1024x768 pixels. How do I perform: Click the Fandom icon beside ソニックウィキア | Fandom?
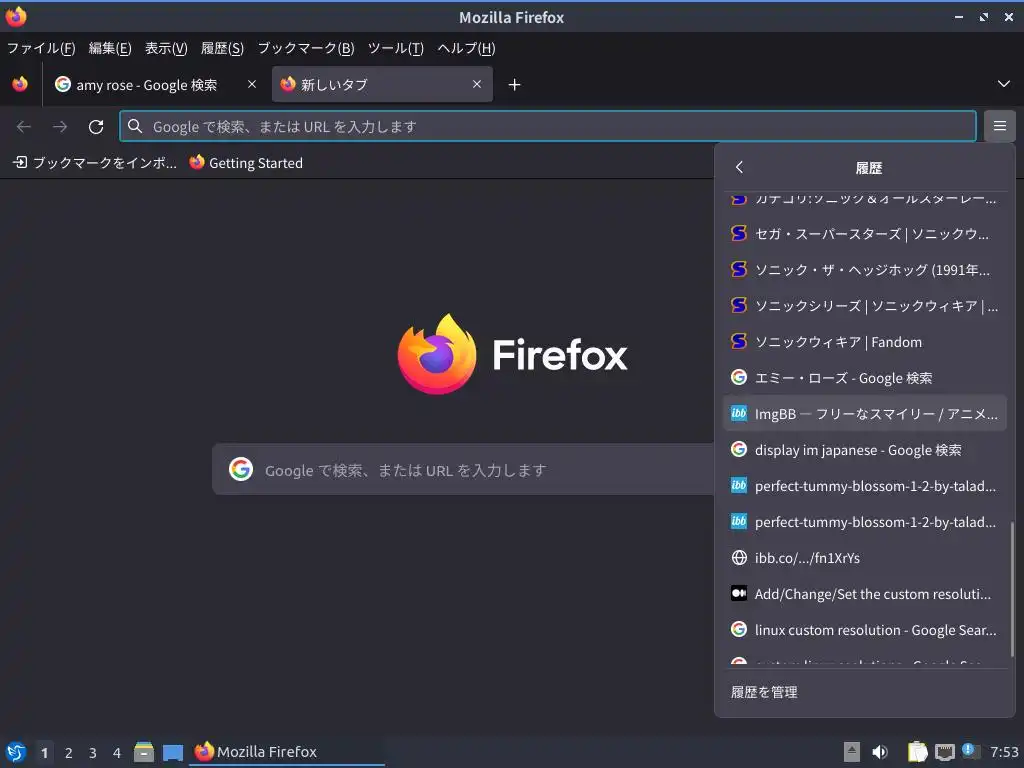(739, 342)
